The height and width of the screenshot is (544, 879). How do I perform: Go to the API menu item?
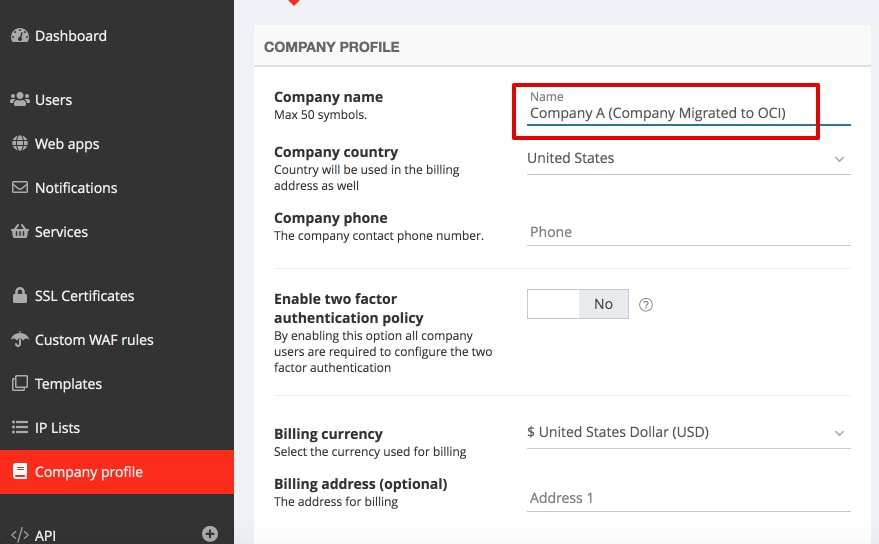tap(47, 535)
